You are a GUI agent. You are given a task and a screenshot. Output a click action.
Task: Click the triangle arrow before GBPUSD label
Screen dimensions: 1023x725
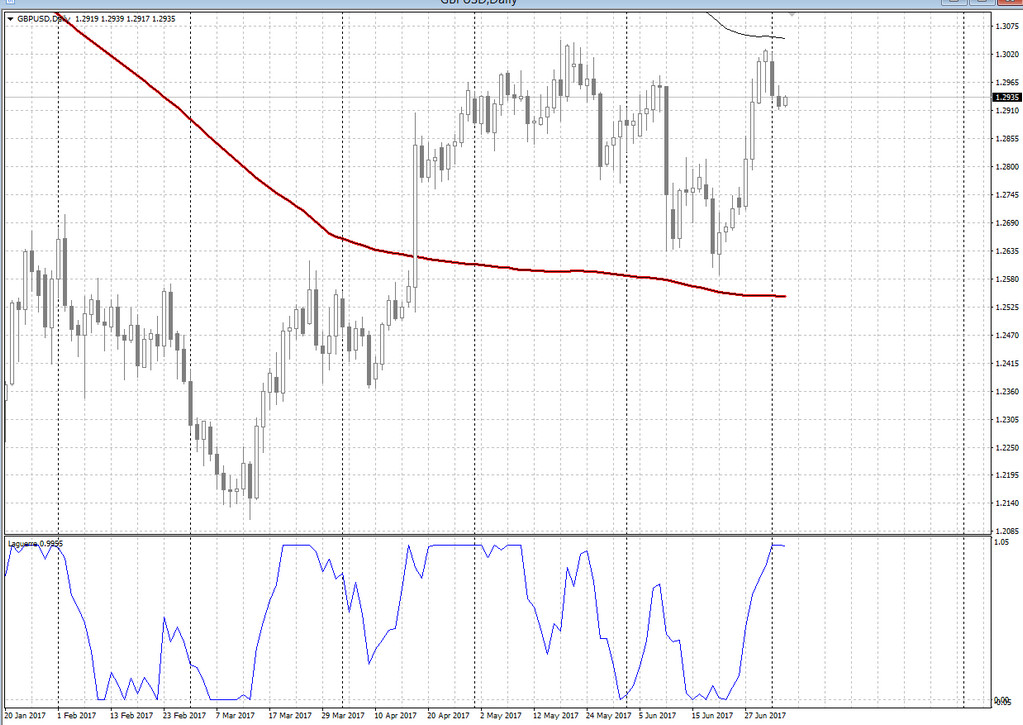coord(10,18)
